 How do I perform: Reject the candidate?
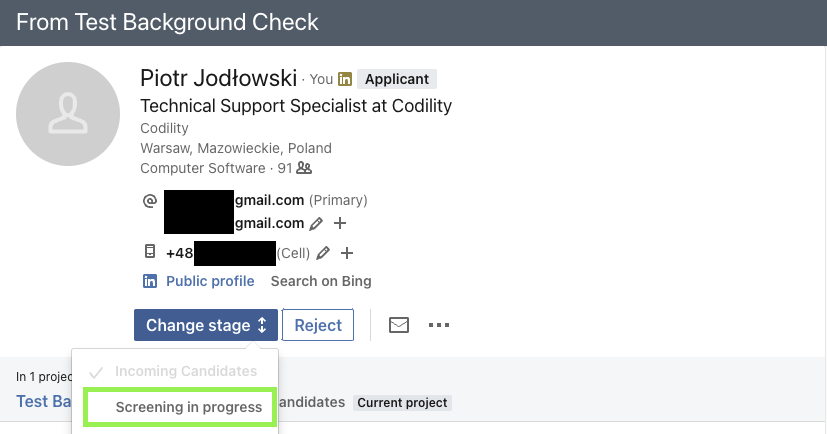point(318,325)
